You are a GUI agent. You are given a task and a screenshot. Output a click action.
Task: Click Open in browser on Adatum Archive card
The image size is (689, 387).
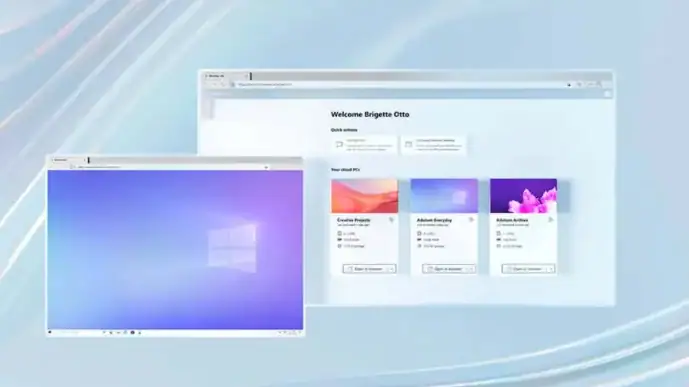[x=523, y=269]
